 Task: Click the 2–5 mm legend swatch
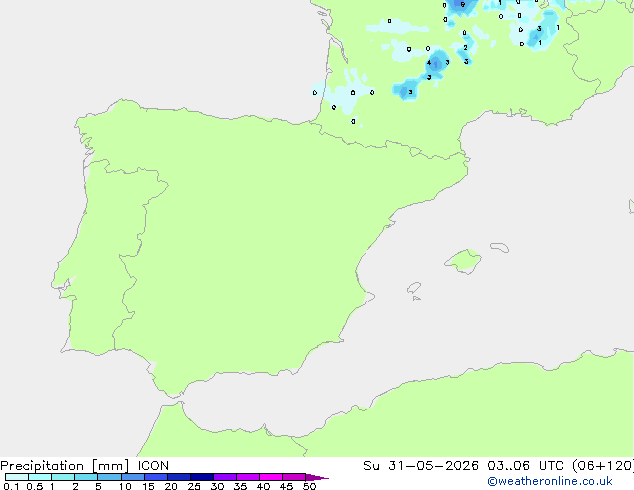coord(86,477)
